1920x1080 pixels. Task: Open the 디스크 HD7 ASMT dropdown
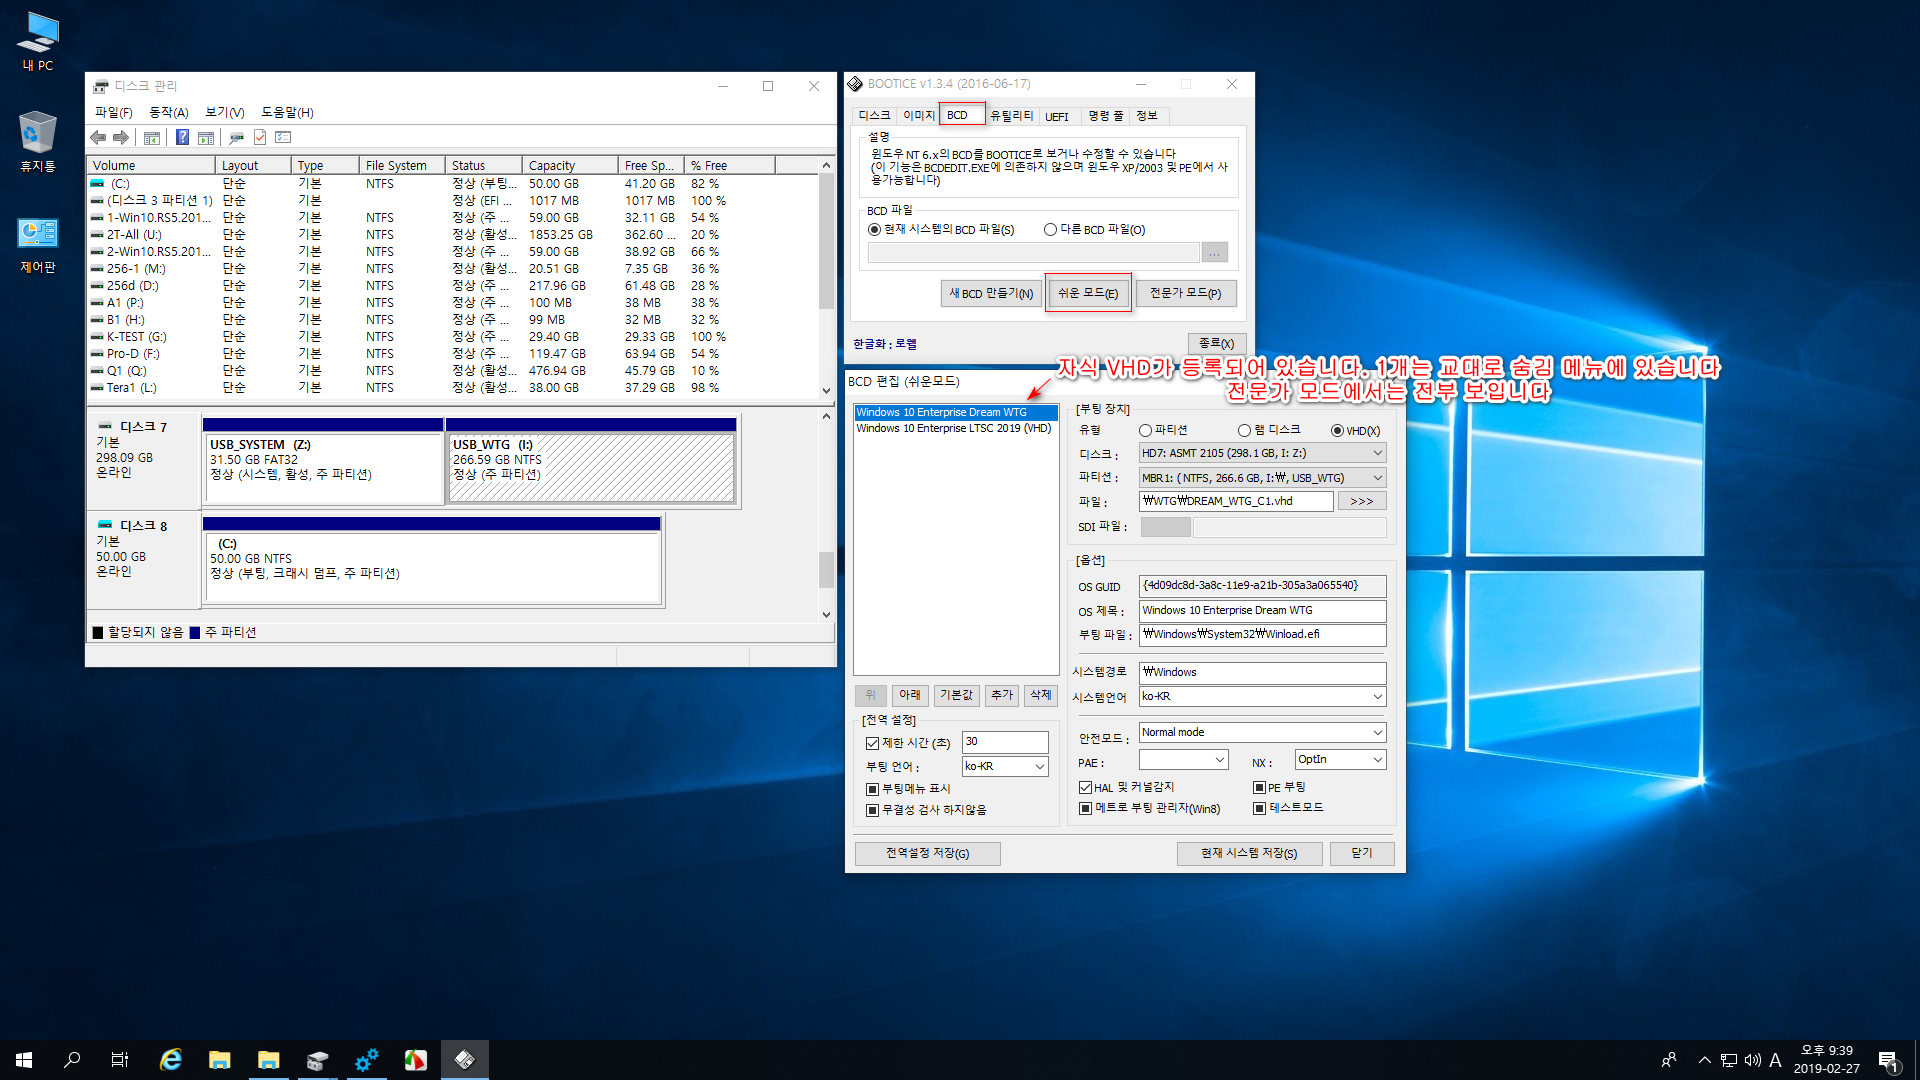[x=1262, y=453]
